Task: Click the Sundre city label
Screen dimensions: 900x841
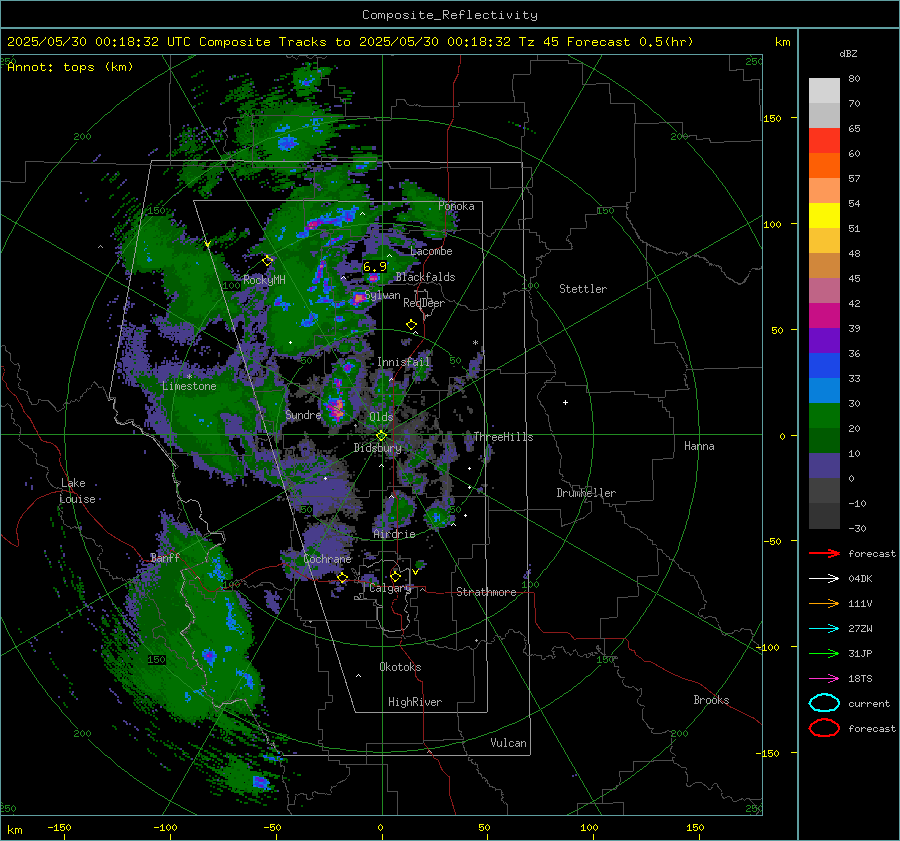Action: (303, 415)
